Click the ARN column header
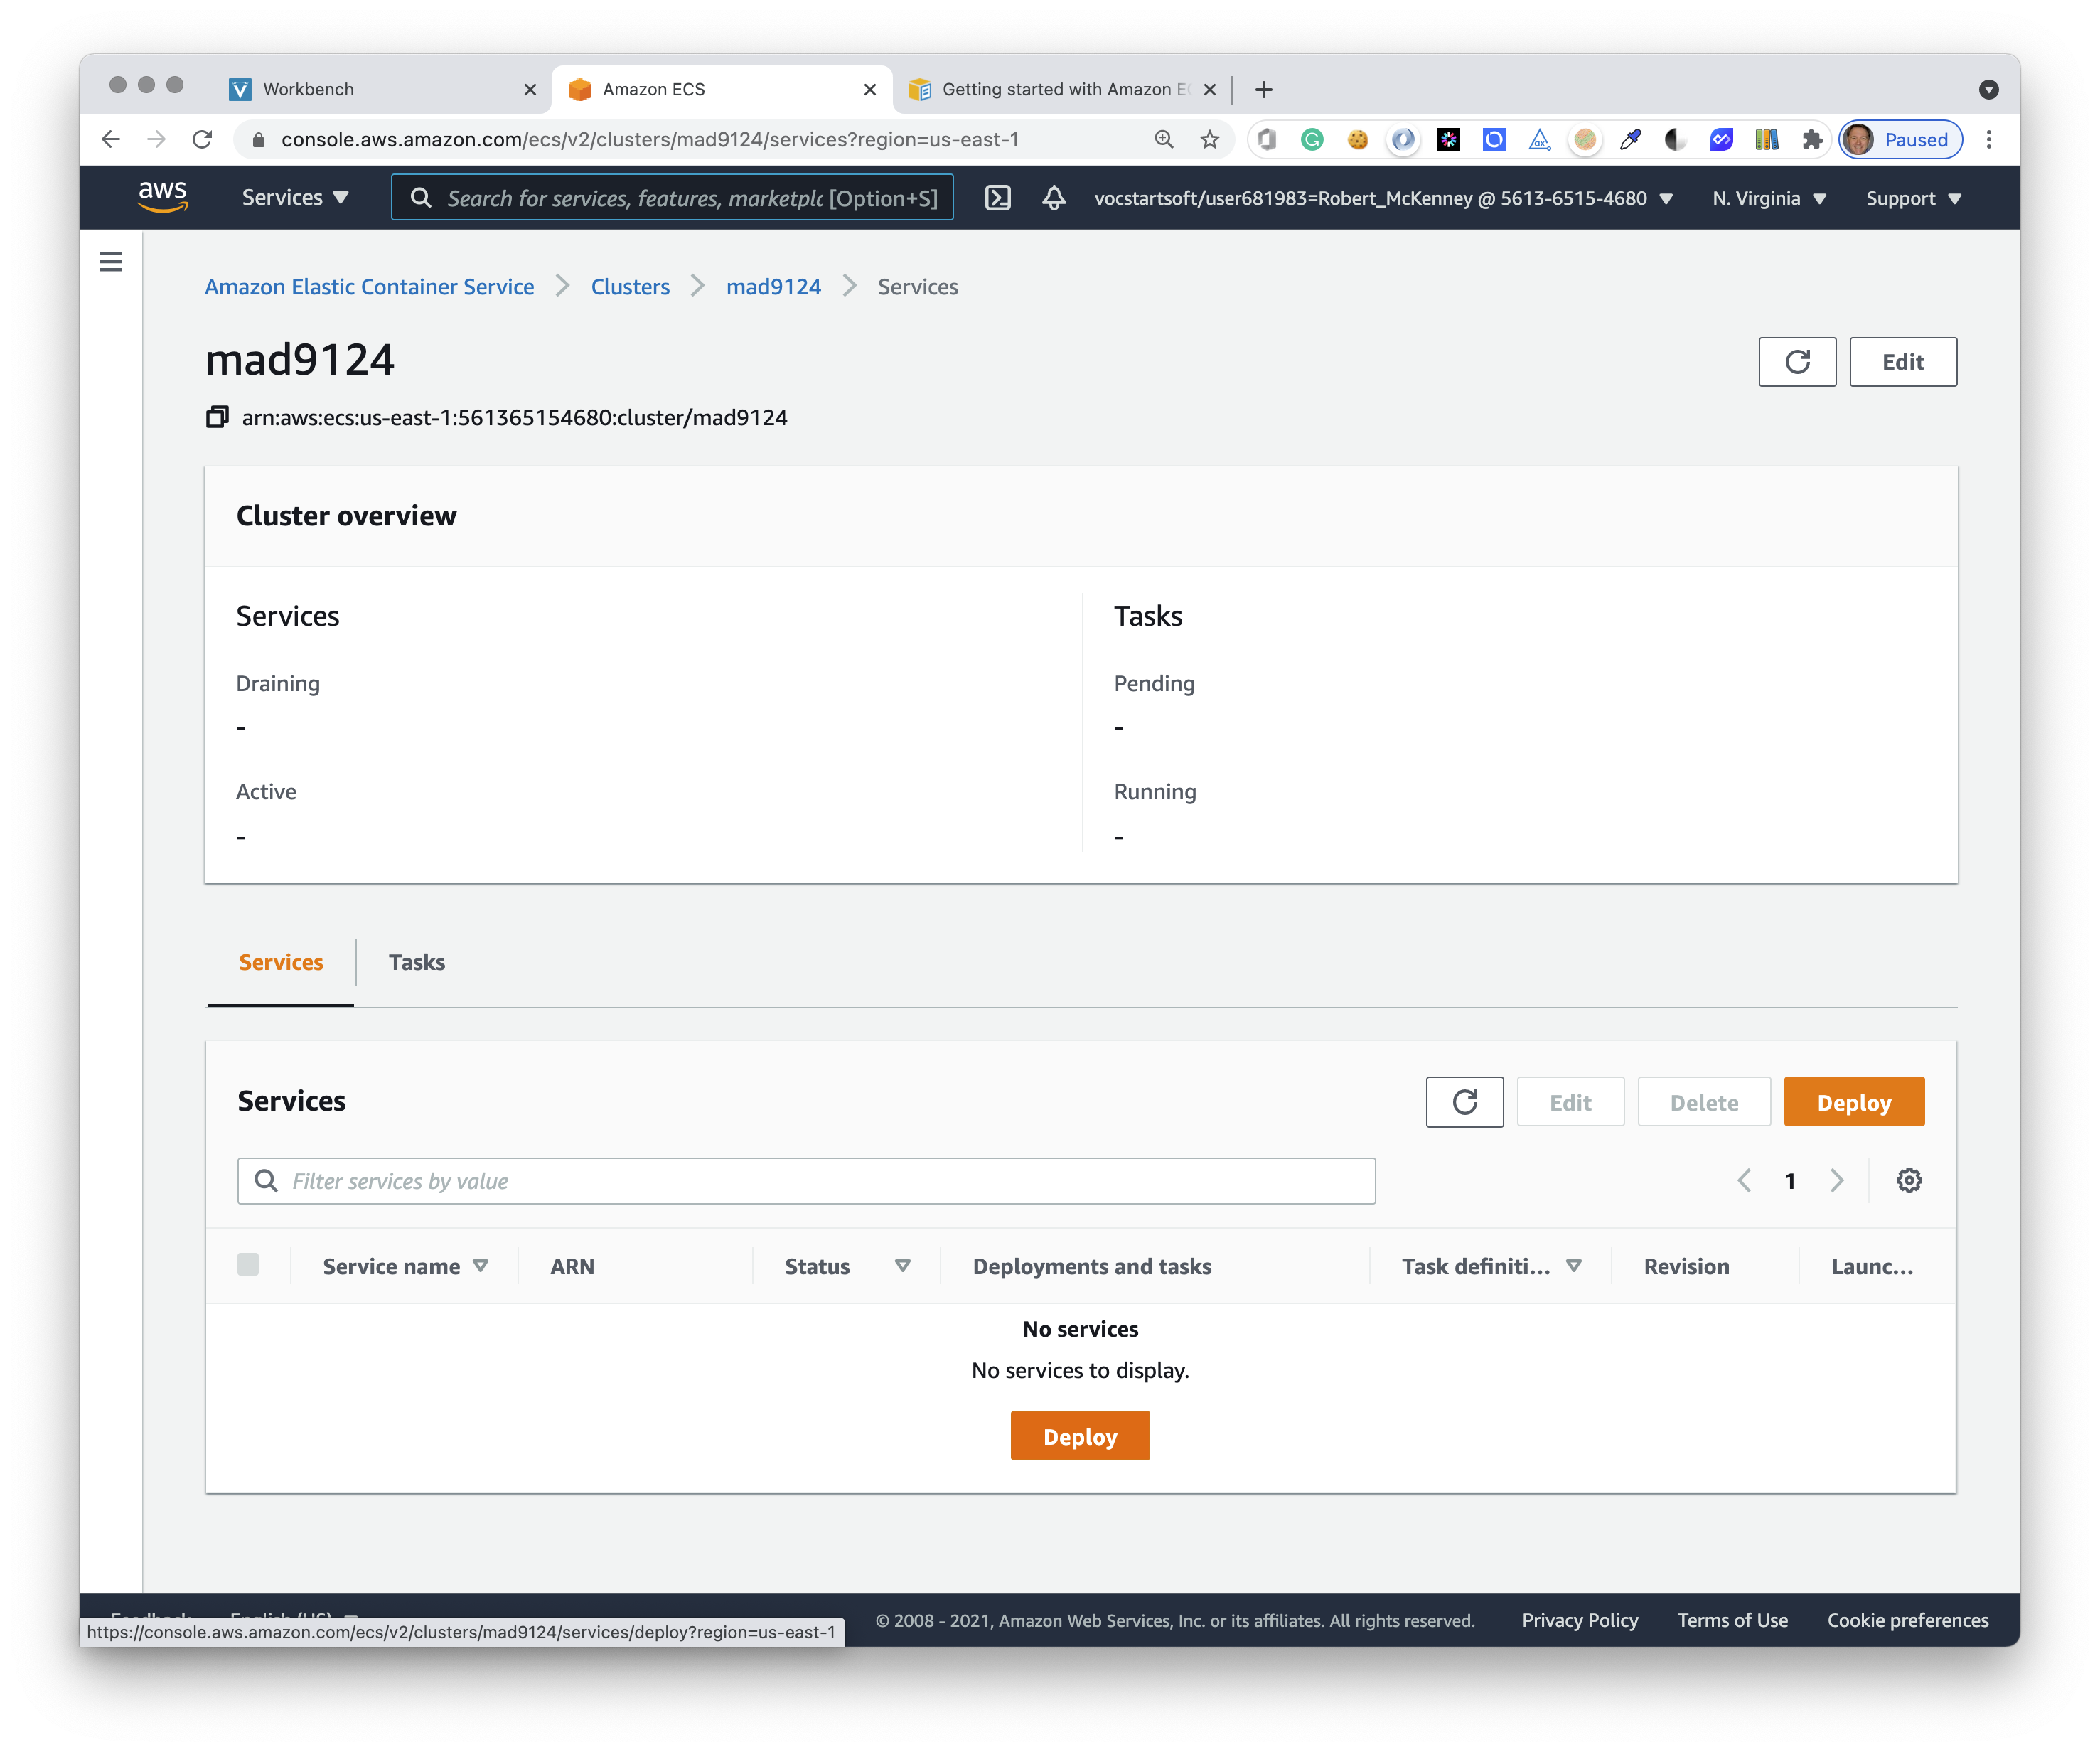The height and width of the screenshot is (1752, 2100). (572, 1266)
